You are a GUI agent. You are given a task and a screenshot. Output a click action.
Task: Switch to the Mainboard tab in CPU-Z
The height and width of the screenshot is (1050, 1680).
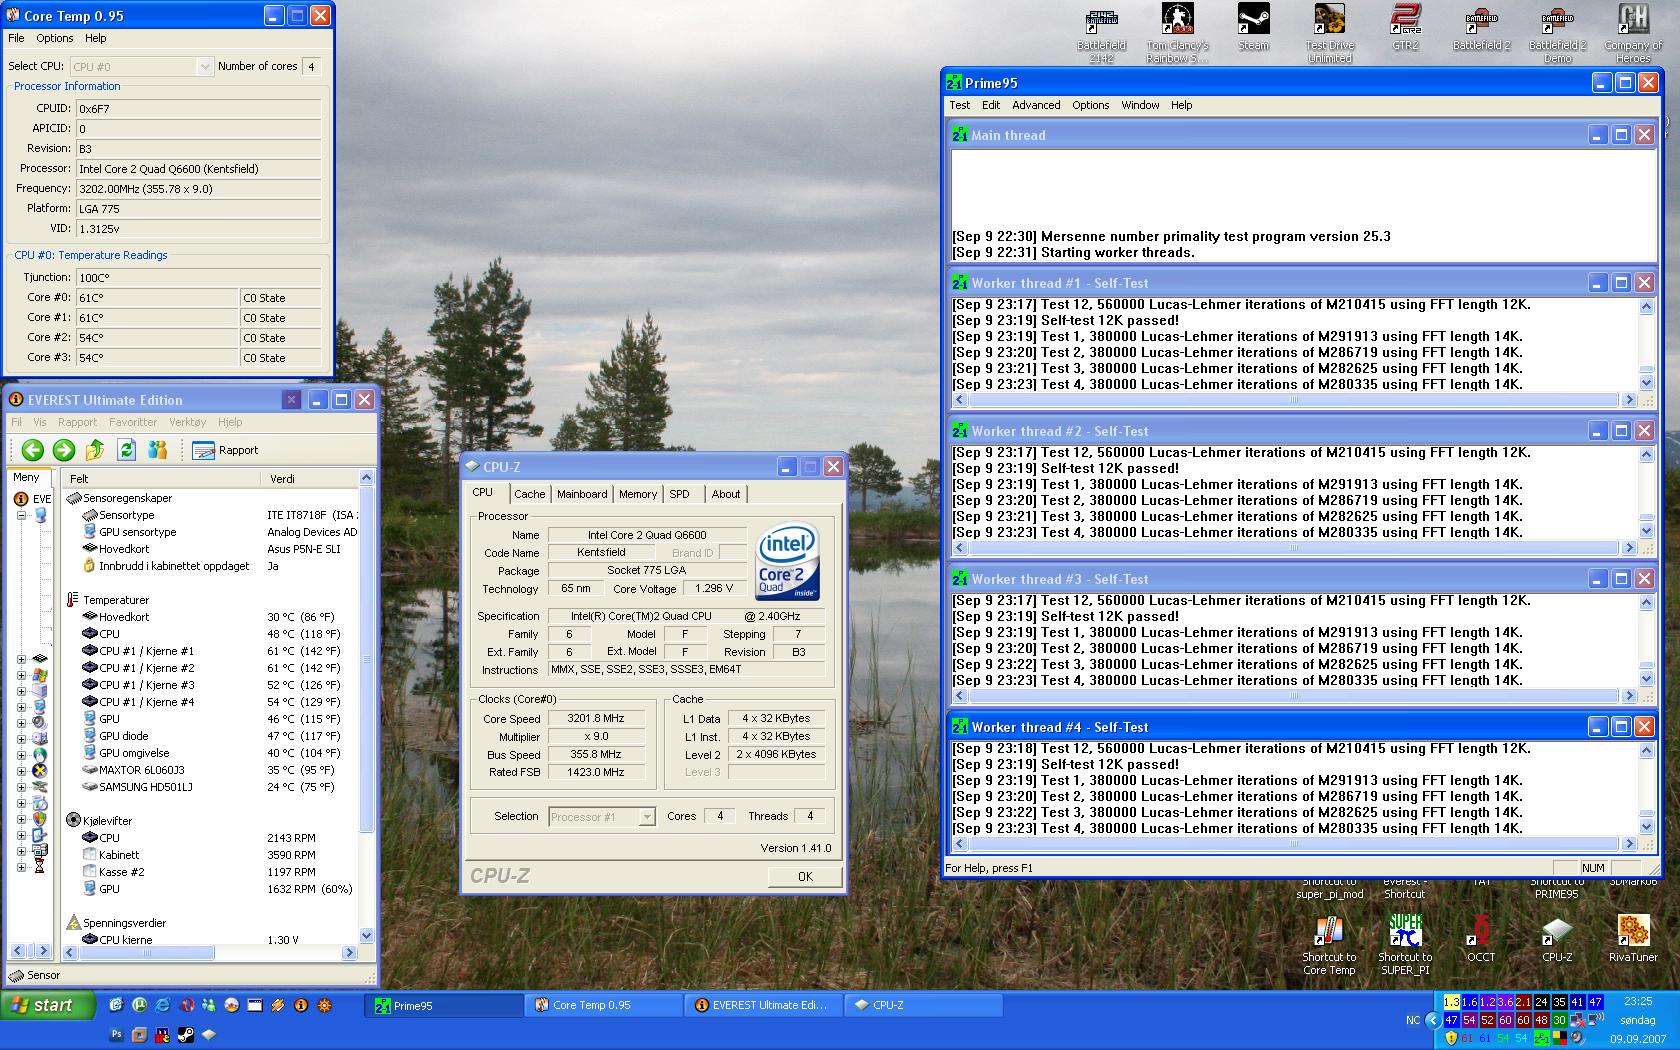[x=582, y=494]
